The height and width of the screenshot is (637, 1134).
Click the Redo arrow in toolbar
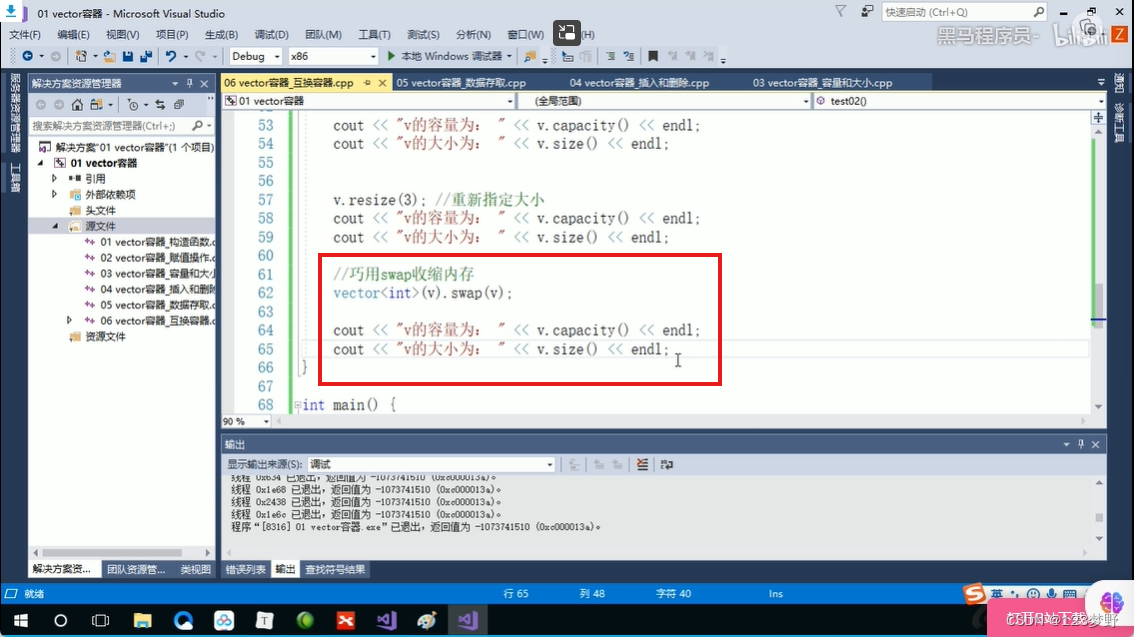coord(200,56)
